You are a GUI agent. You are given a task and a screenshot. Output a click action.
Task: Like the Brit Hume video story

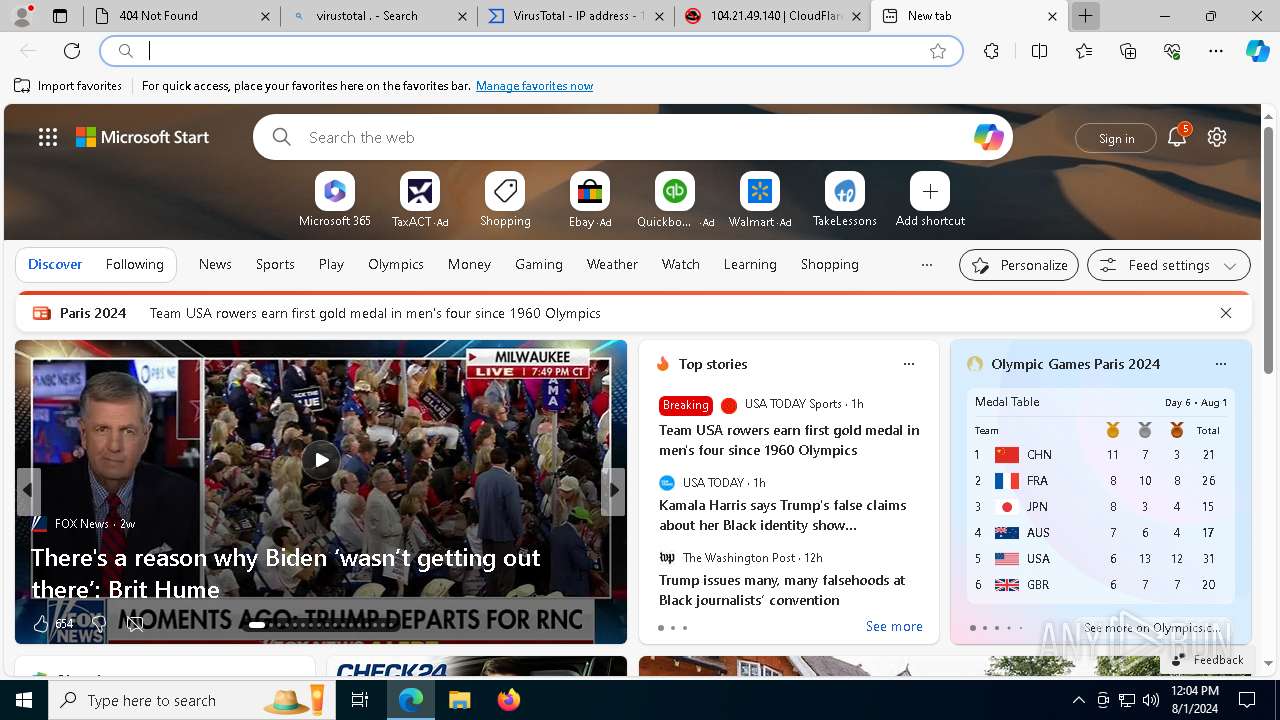[x=41, y=623]
